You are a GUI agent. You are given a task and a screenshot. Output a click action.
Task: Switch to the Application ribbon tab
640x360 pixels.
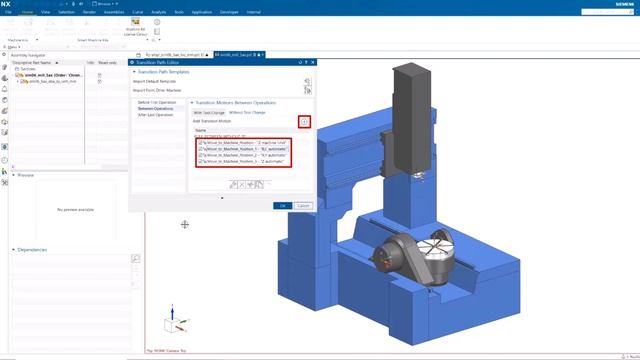click(202, 12)
